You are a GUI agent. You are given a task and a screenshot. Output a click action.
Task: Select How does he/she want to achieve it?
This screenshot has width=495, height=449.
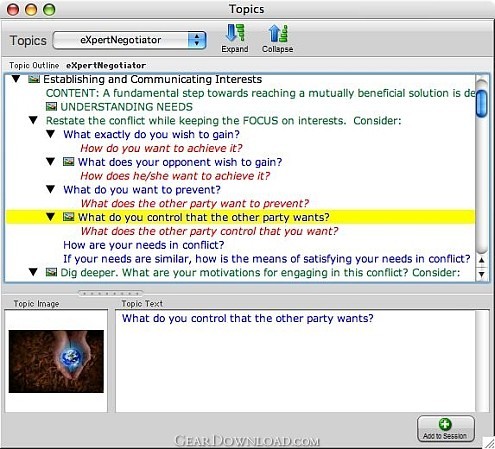(x=175, y=176)
